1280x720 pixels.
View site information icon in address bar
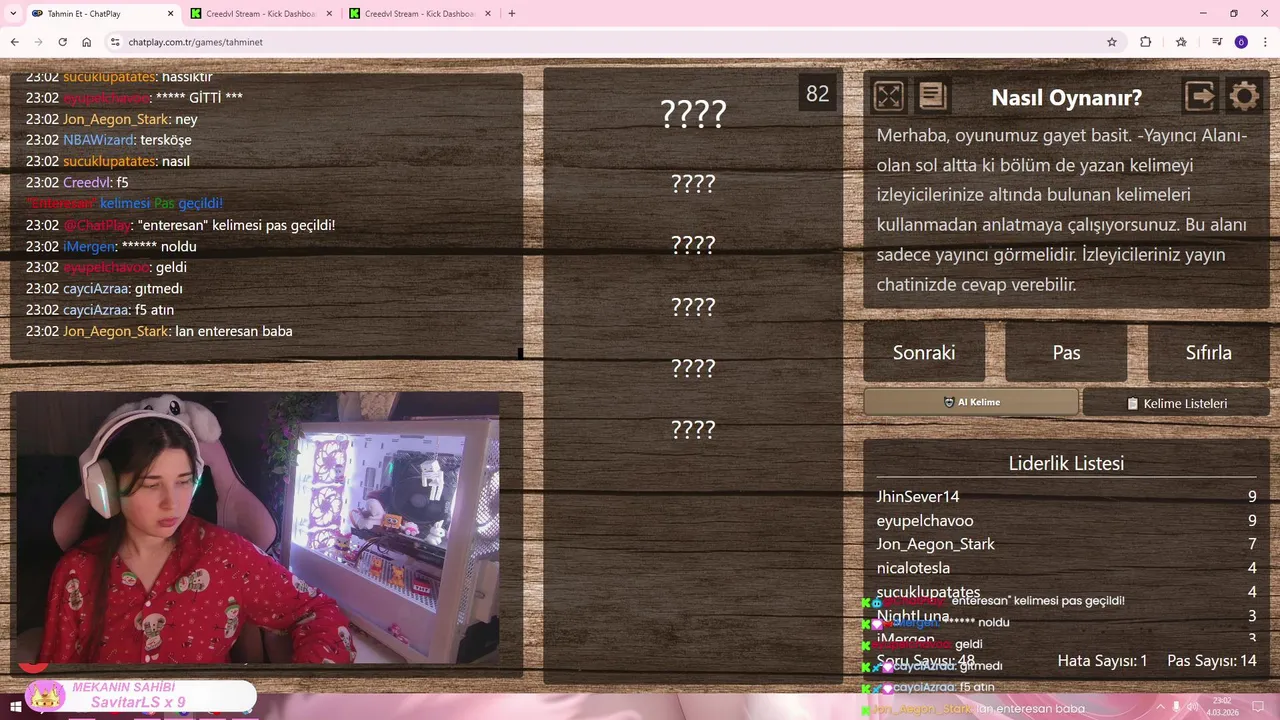[x=115, y=42]
